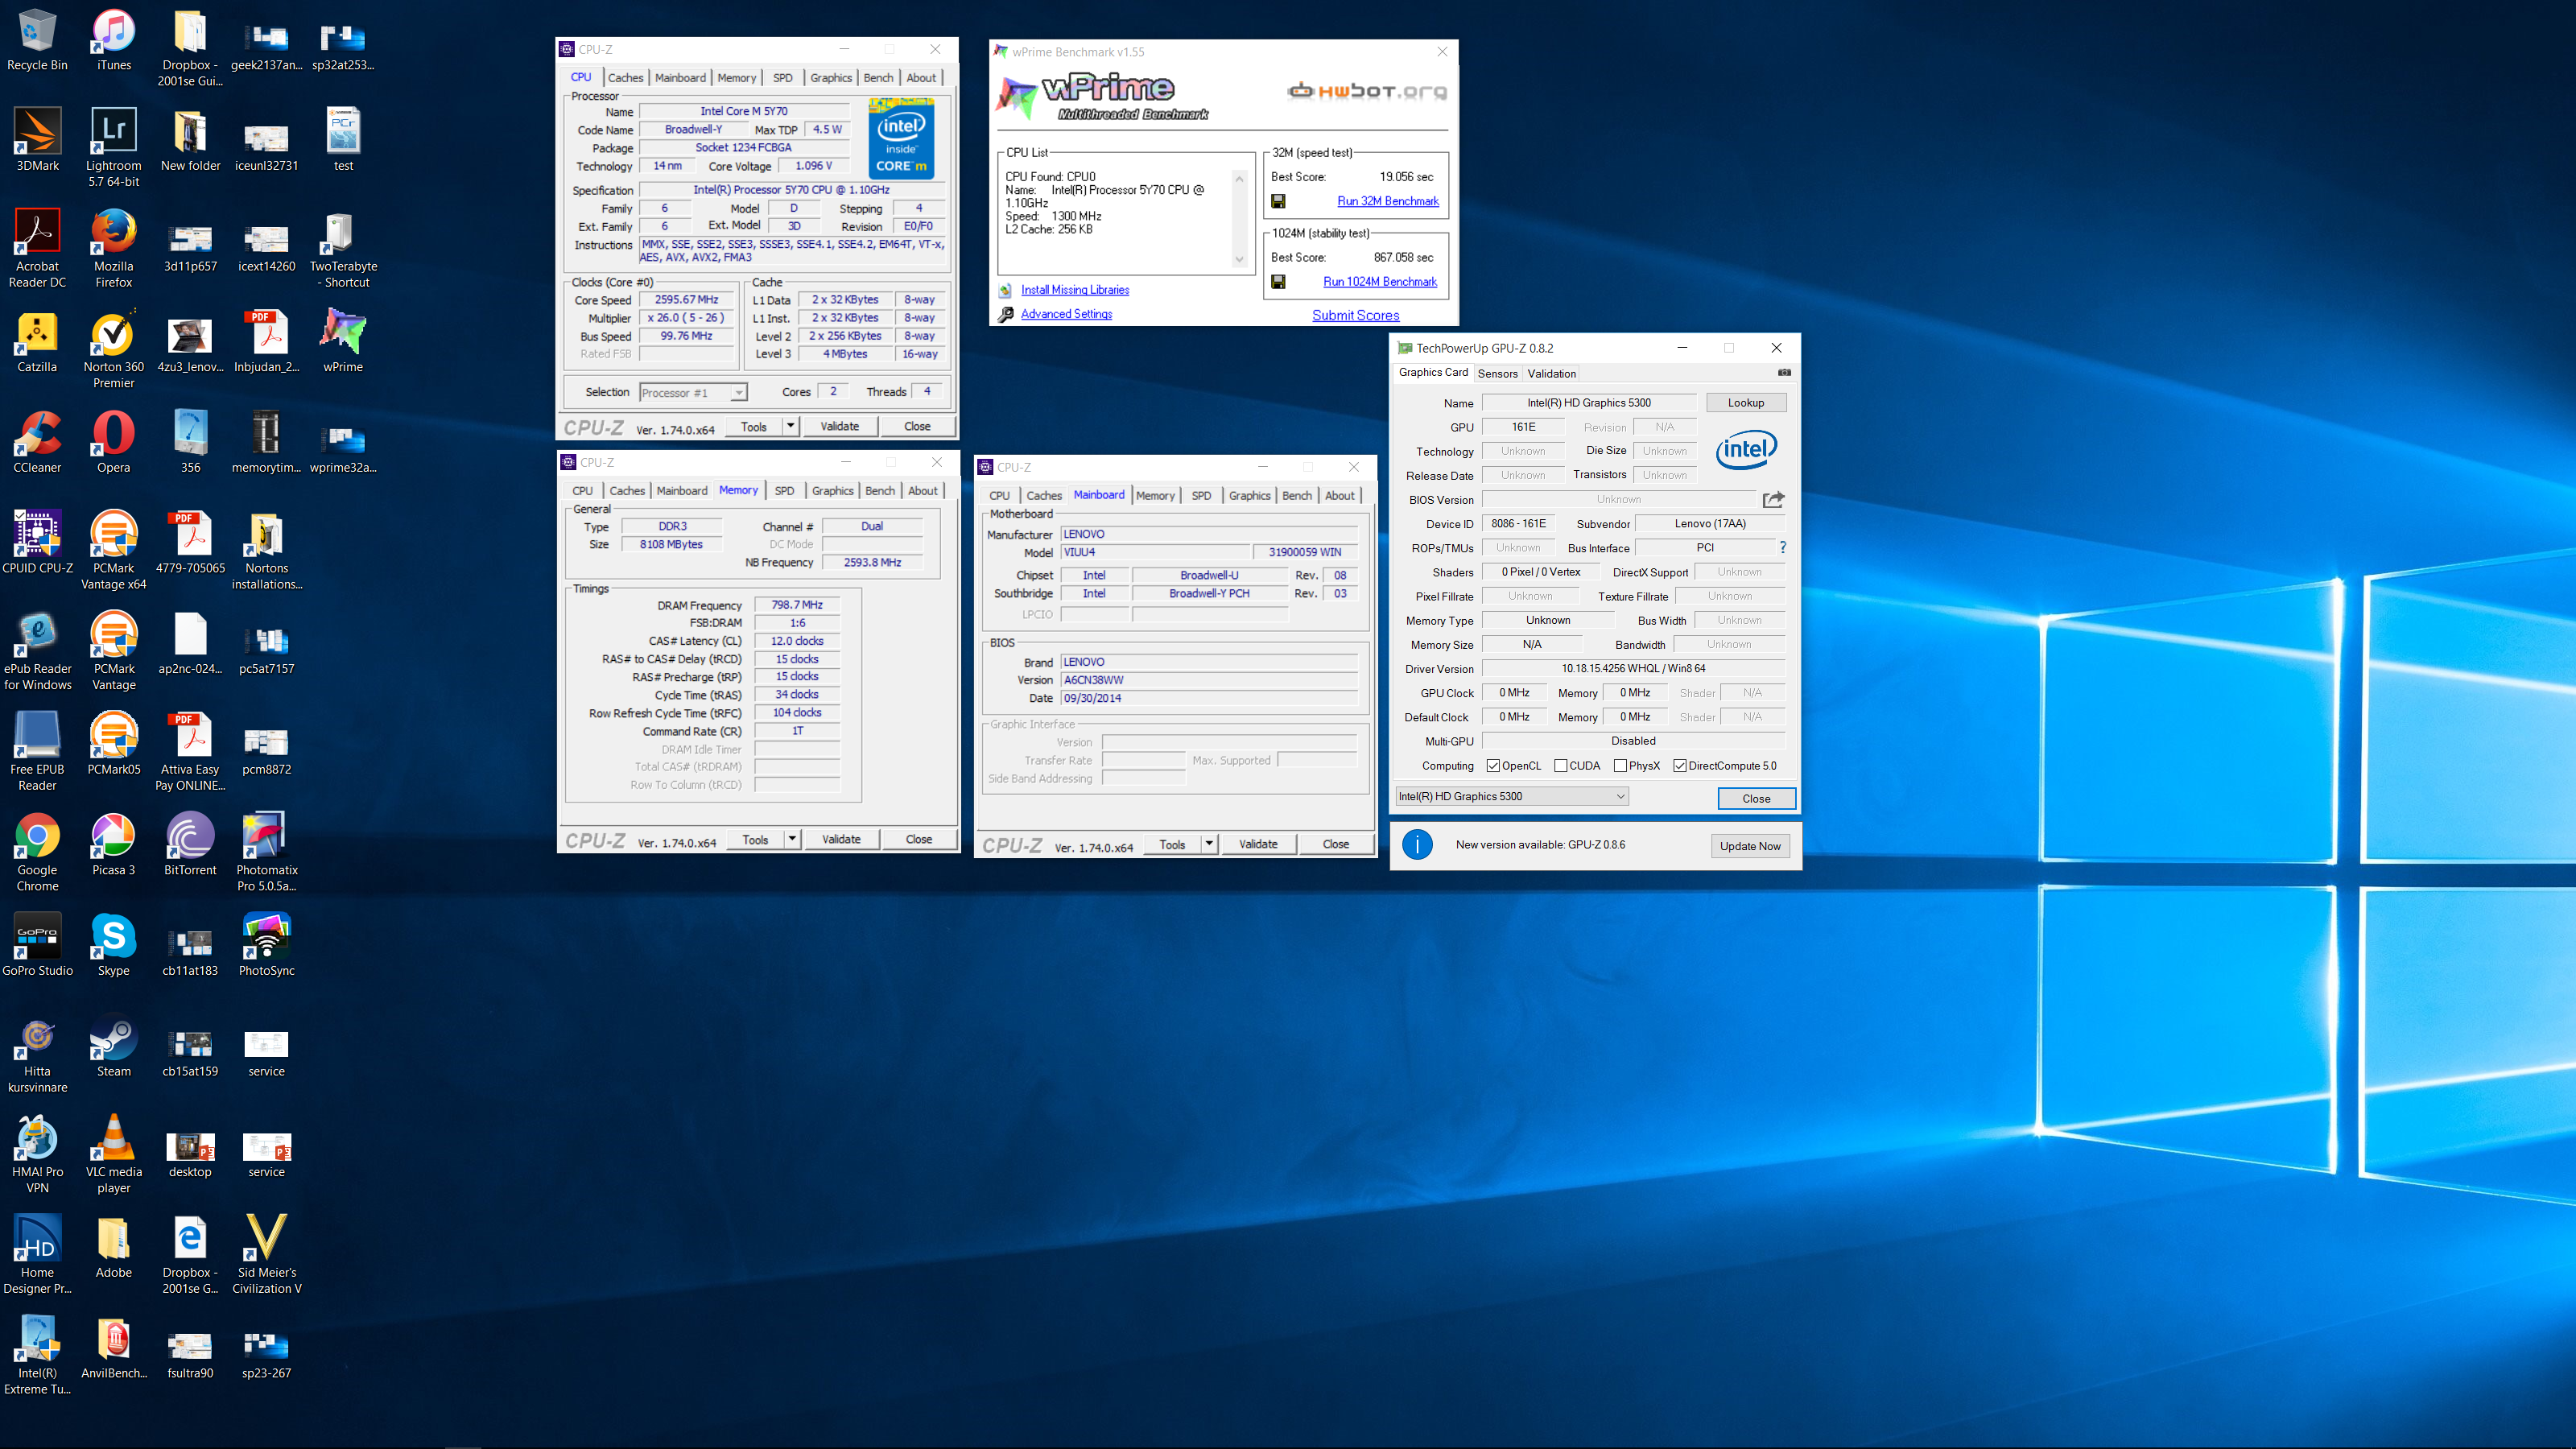Viewport: 2576px width, 1449px height.
Task: Open Lightroom 5.7 64-bit shortcut
Action: (114, 148)
